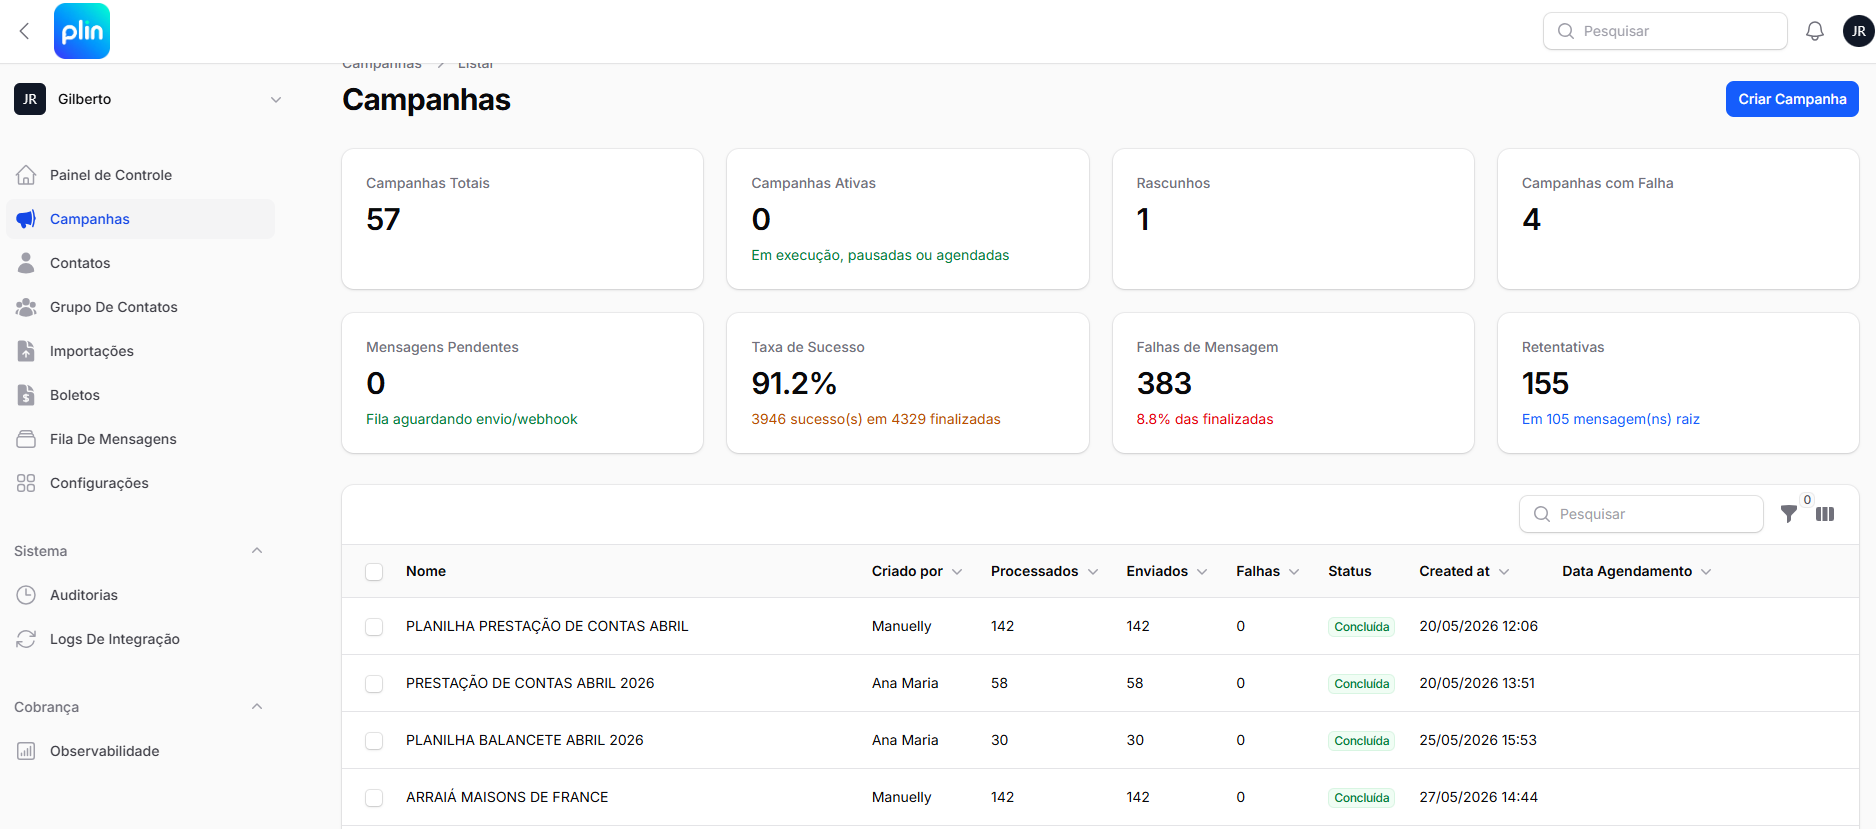The image size is (1876, 829).
Task: Open Logs De Integração page
Action: [x=140, y=639]
